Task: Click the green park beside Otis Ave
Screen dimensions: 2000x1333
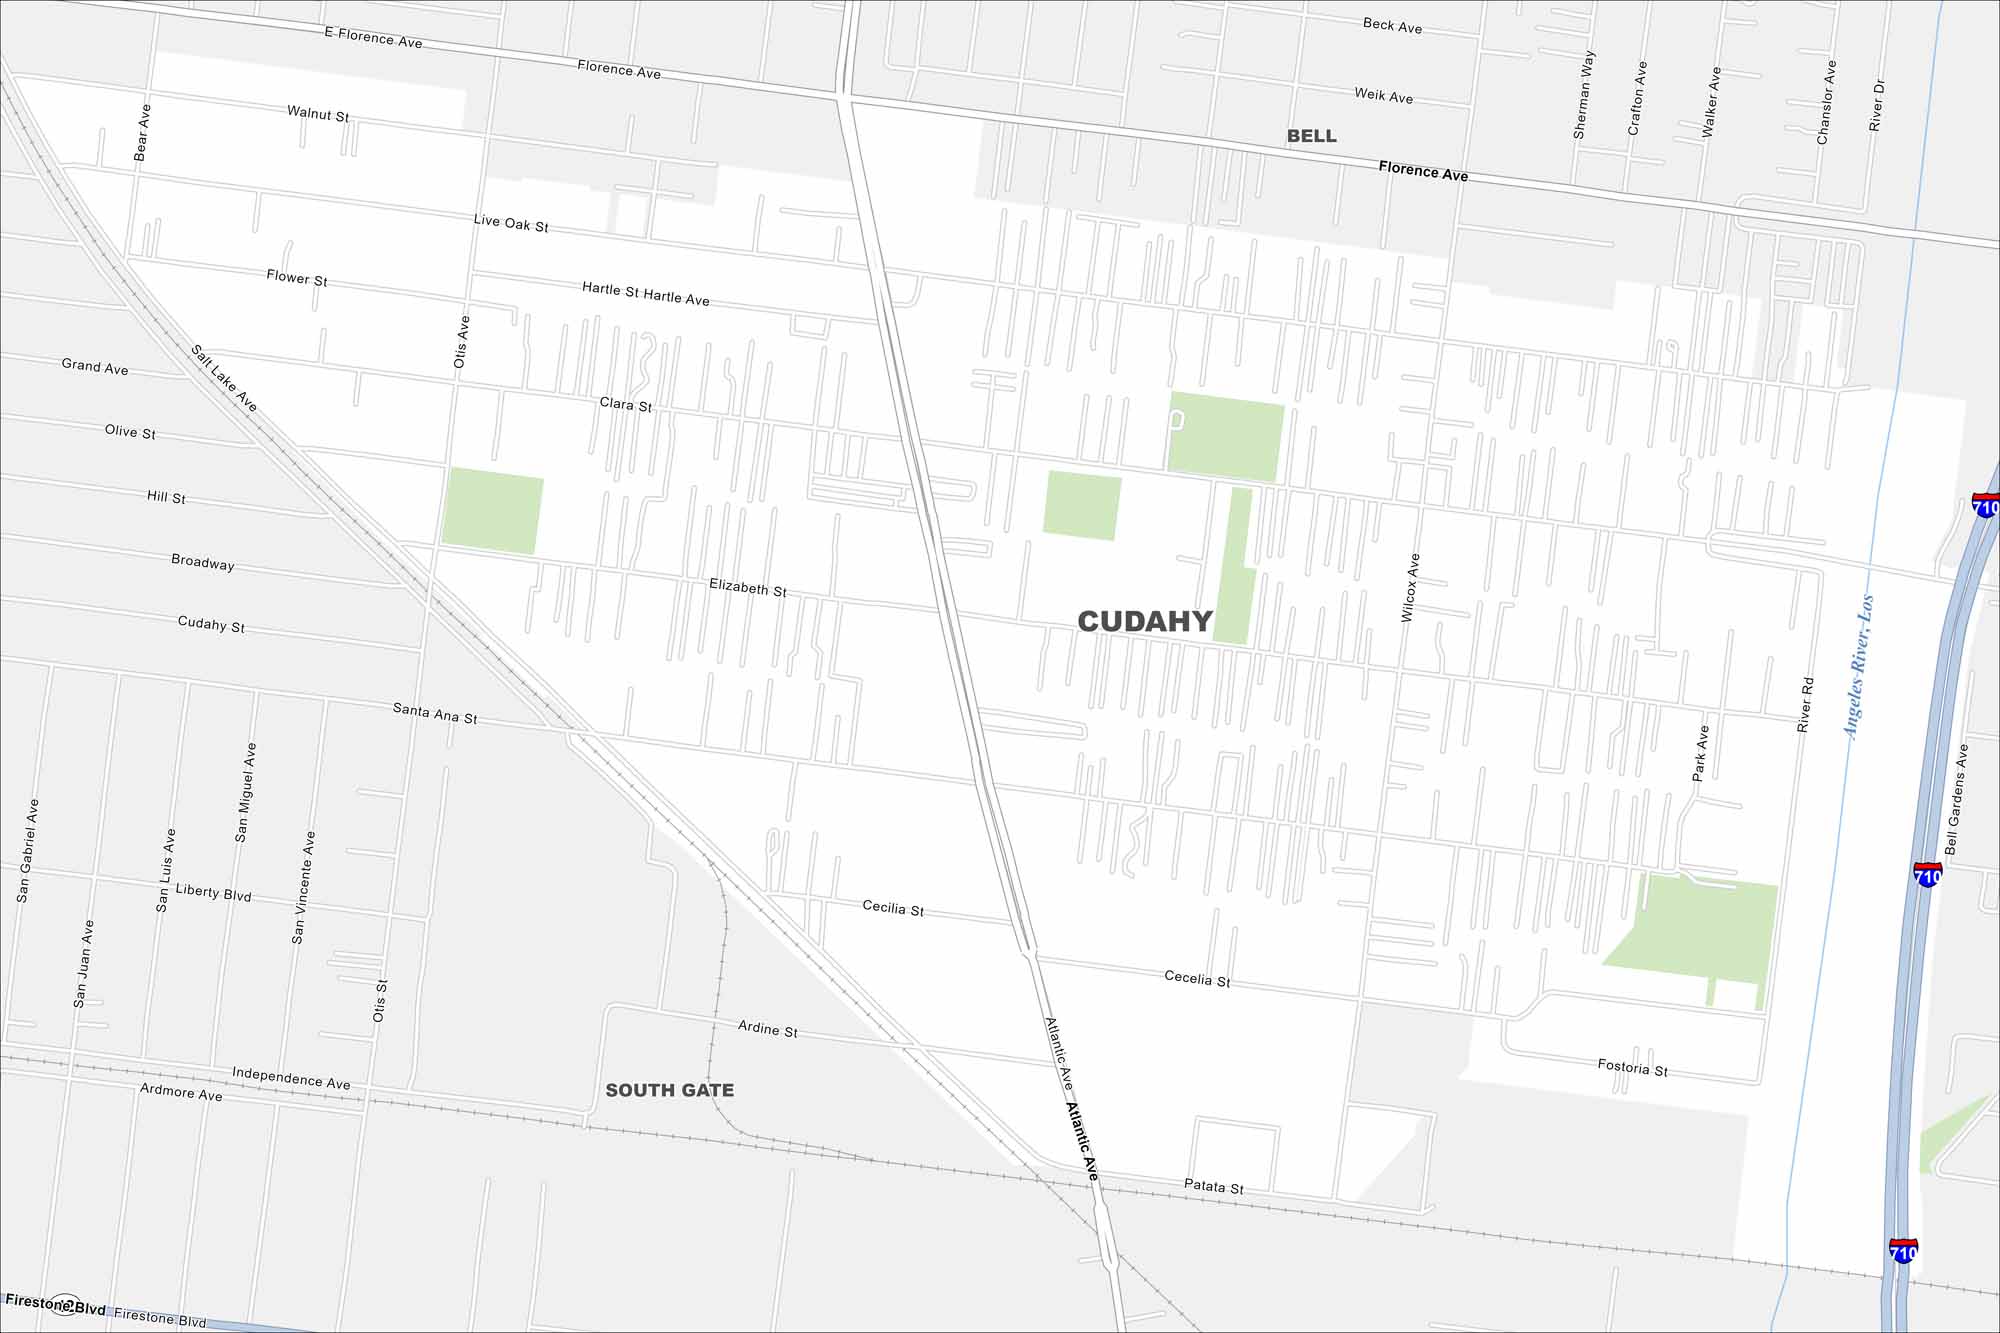Action: click(x=492, y=511)
